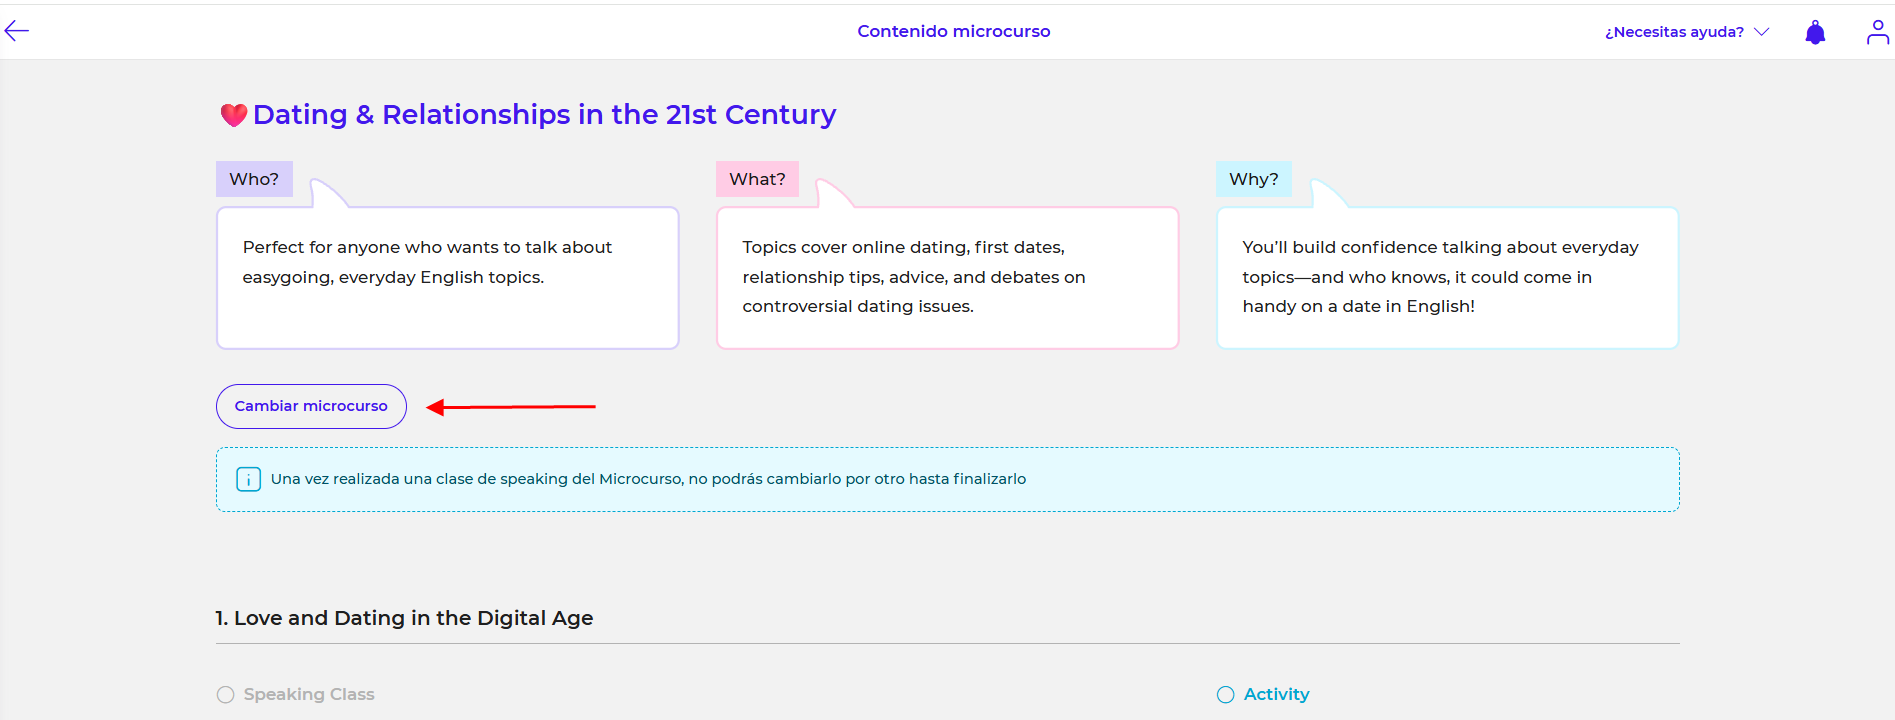This screenshot has width=1895, height=720.
Task: Open the ¿Necesitas ayuda? help menu
Action: (1674, 32)
